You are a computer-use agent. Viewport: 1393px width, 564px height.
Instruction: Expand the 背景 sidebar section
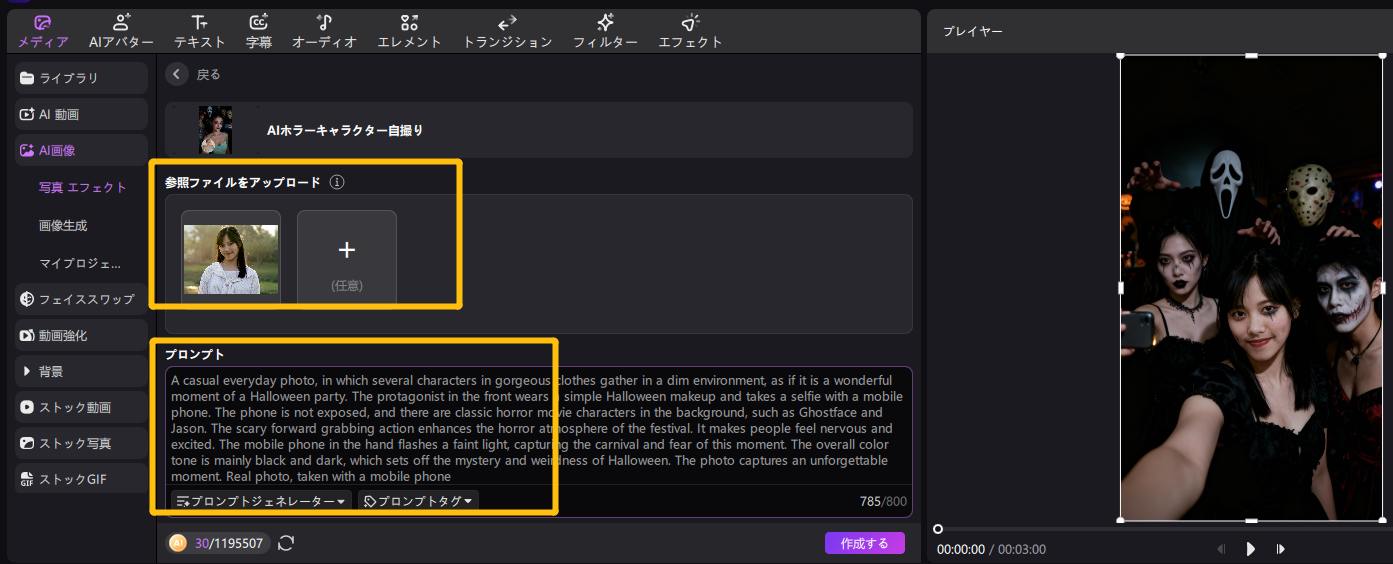(x=81, y=371)
